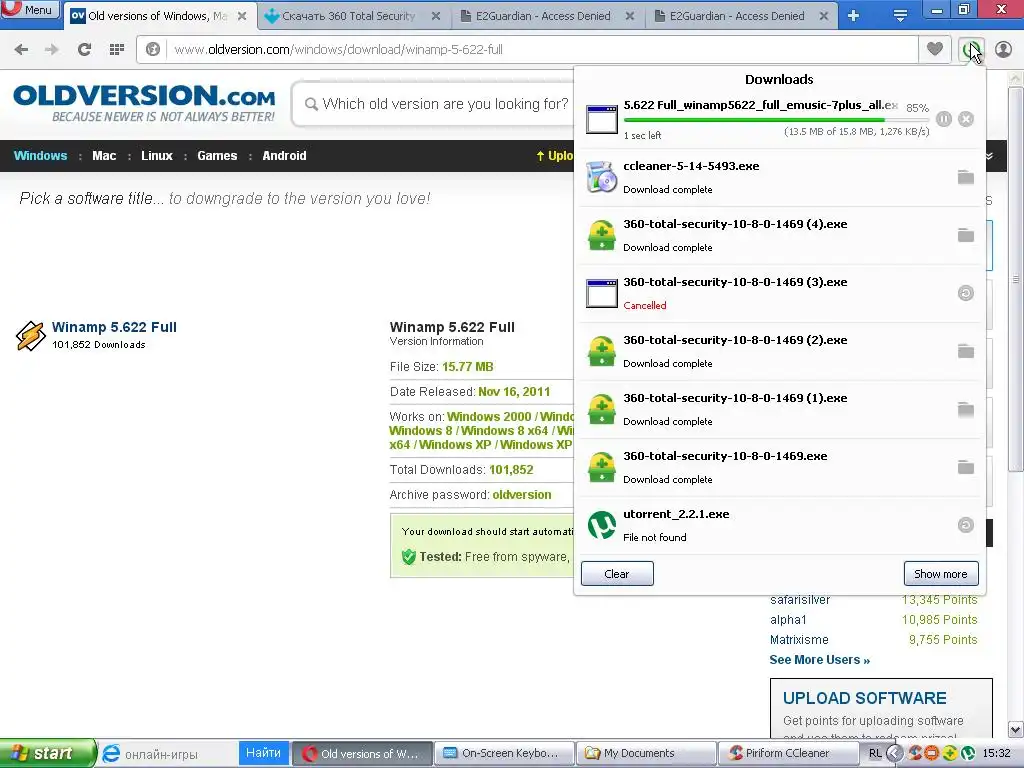Open the Opera Menu button
Image resolution: width=1024 pixels, height=768 pixels.
pos(30,10)
